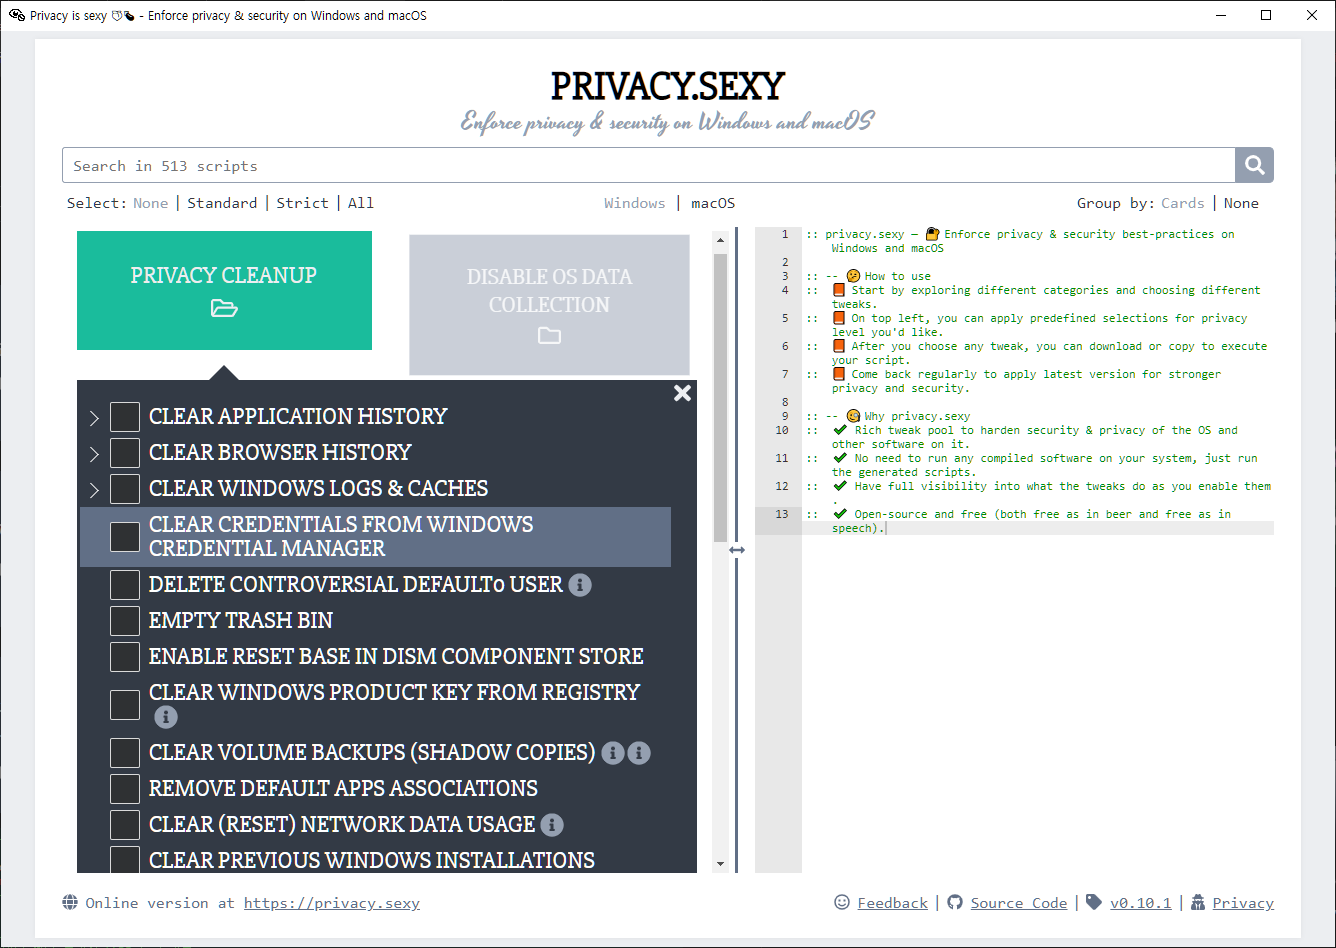
Task: Open the Feedback link
Action: (x=893, y=903)
